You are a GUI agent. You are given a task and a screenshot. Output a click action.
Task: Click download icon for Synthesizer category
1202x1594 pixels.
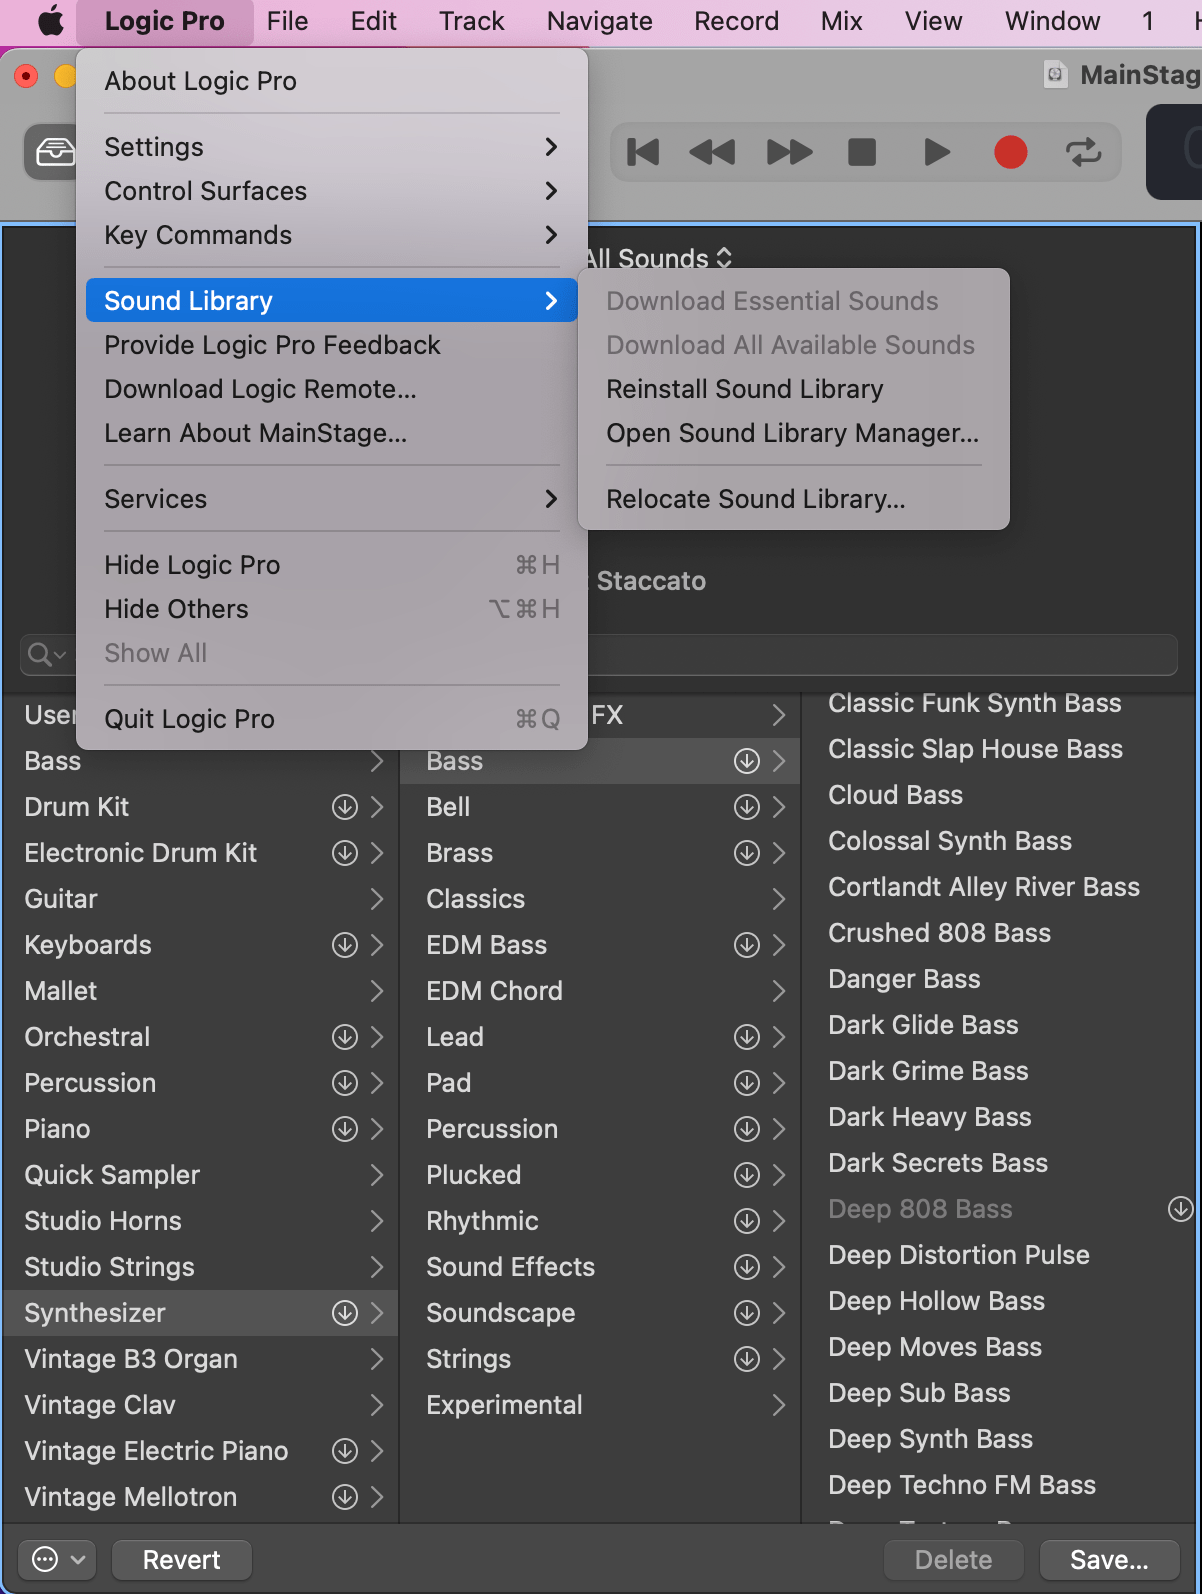[x=345, y=1313]
